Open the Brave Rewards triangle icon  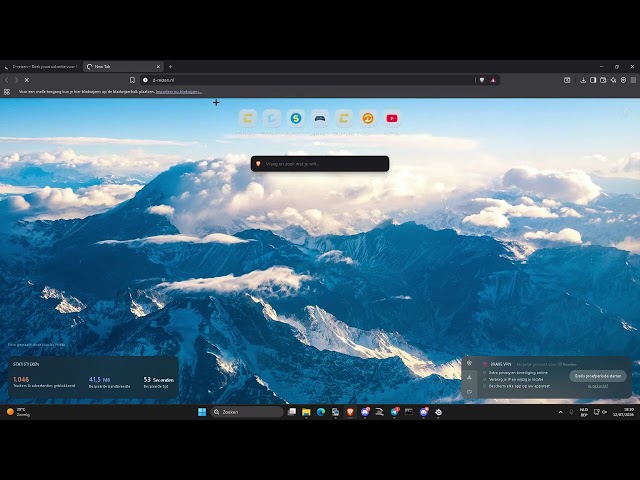tap(493, 80)
